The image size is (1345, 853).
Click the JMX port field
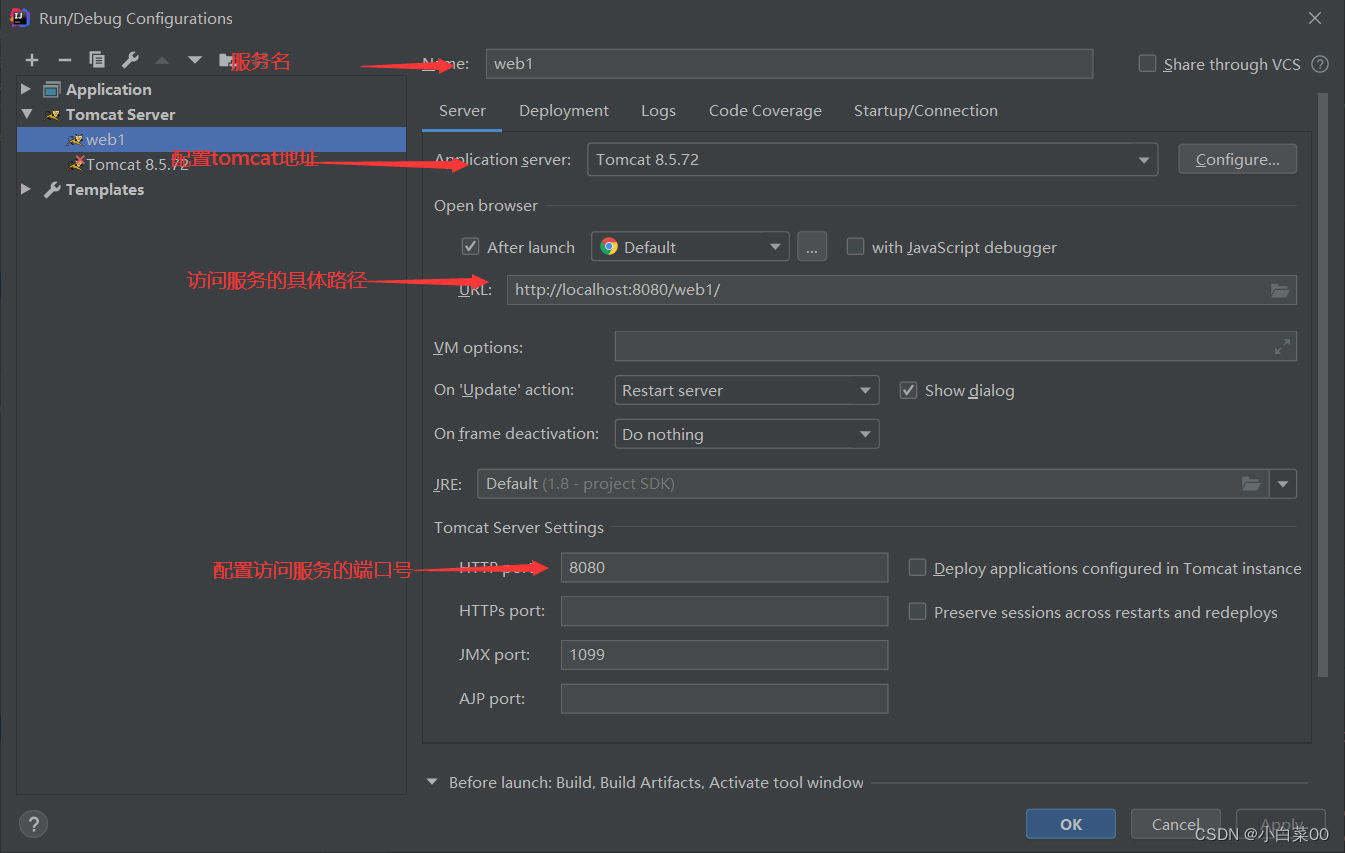click(724, 654)
